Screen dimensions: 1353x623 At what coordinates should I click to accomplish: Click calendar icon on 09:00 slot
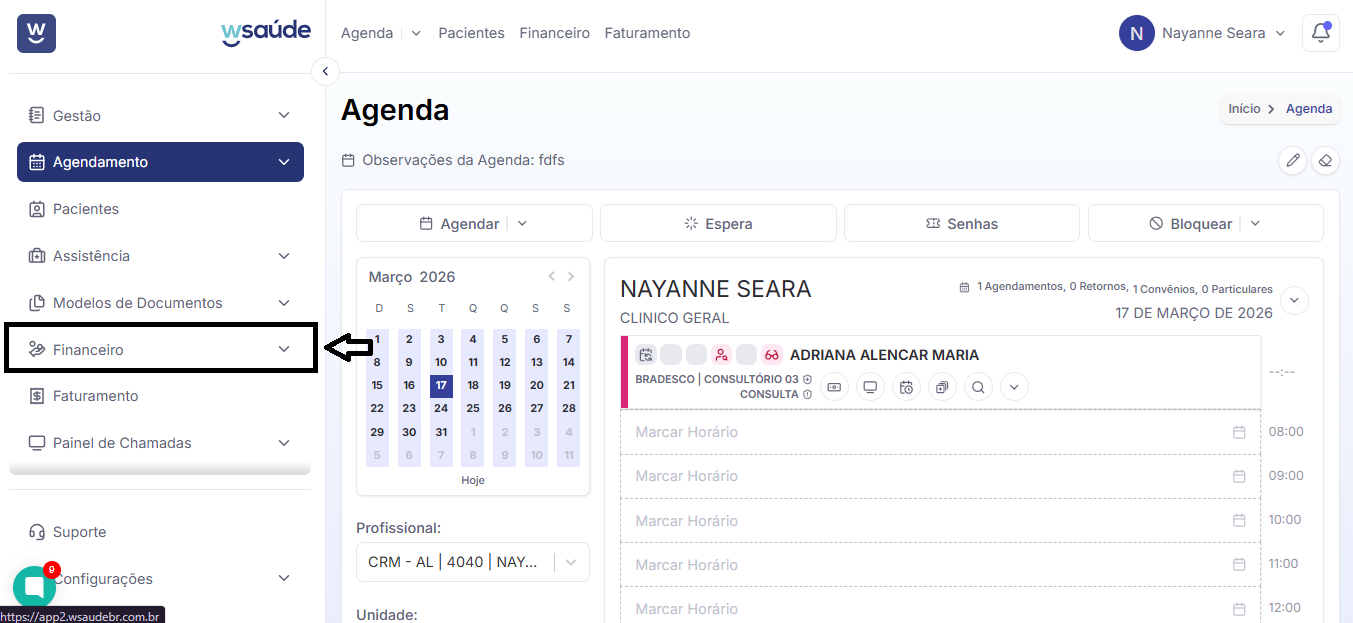pyautogui.click(x=1239, y=476)
